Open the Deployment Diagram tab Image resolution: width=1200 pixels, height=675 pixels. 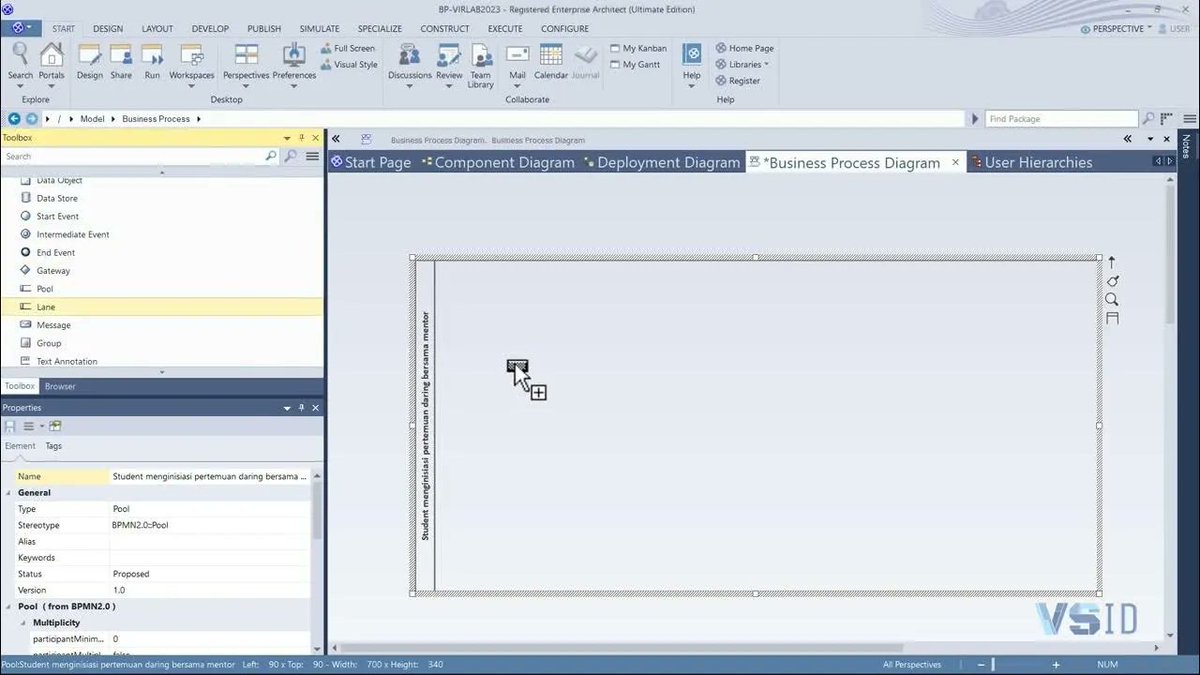666,161
